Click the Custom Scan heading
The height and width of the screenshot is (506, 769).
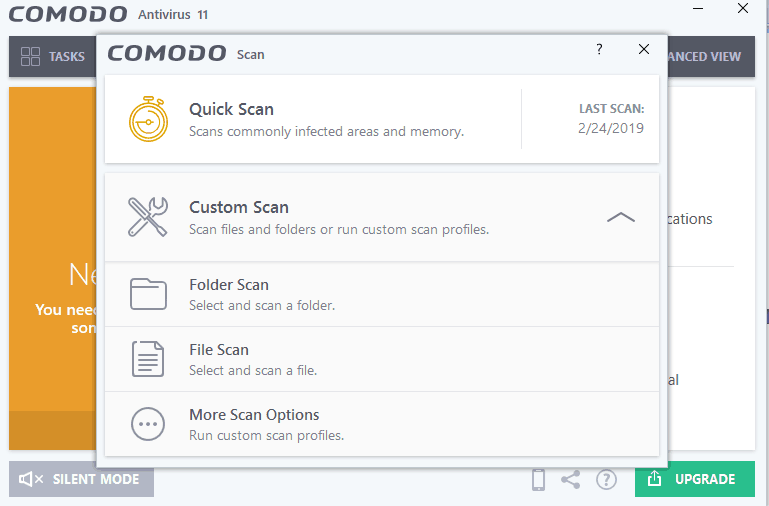(239, 207)
